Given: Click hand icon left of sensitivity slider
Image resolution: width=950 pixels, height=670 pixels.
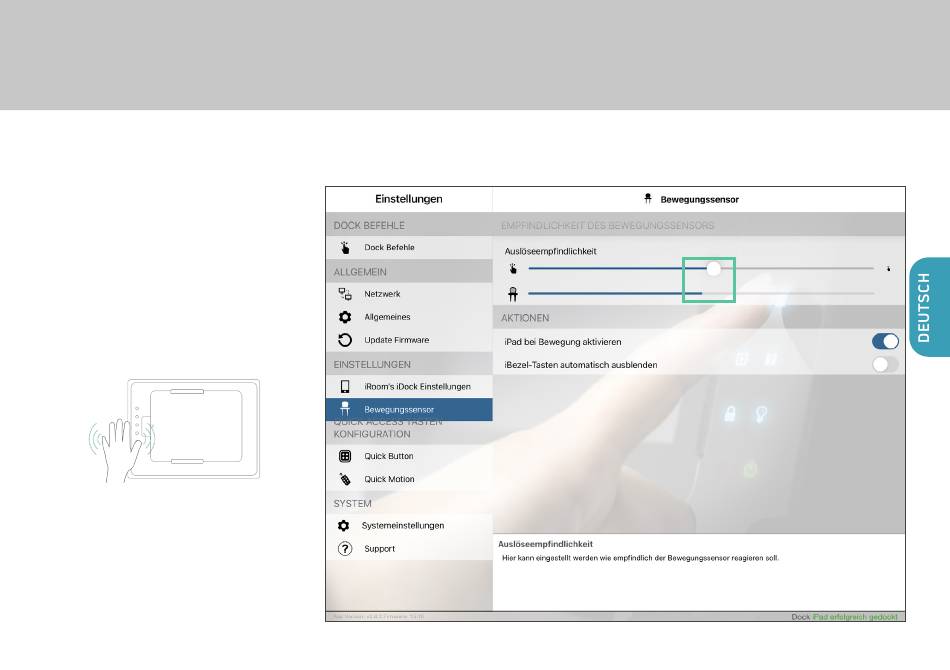Looking at the screenshot, I should point(513,268).
